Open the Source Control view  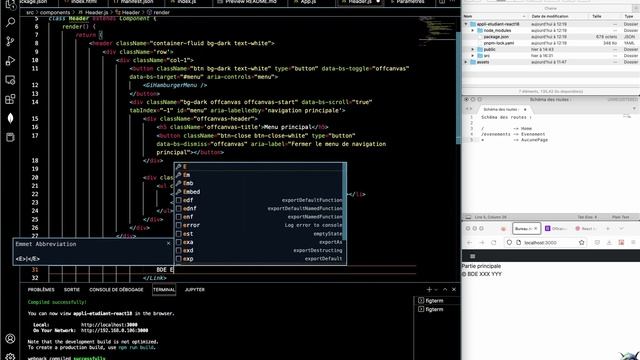tap(10, 41)
